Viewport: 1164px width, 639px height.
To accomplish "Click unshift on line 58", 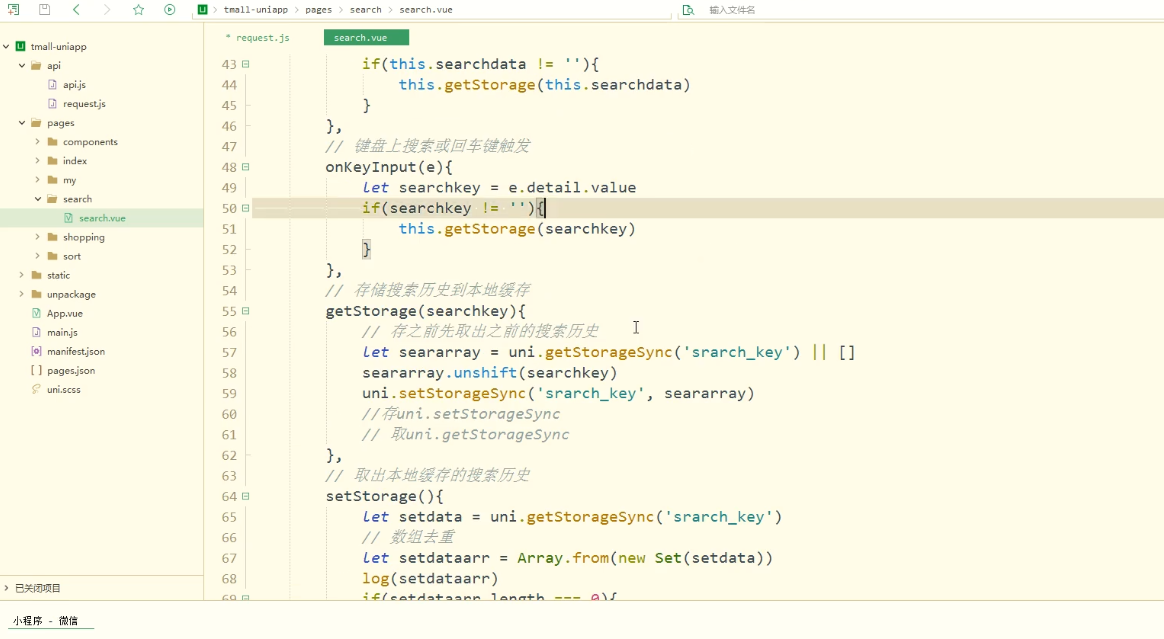I will pos(485,373).
